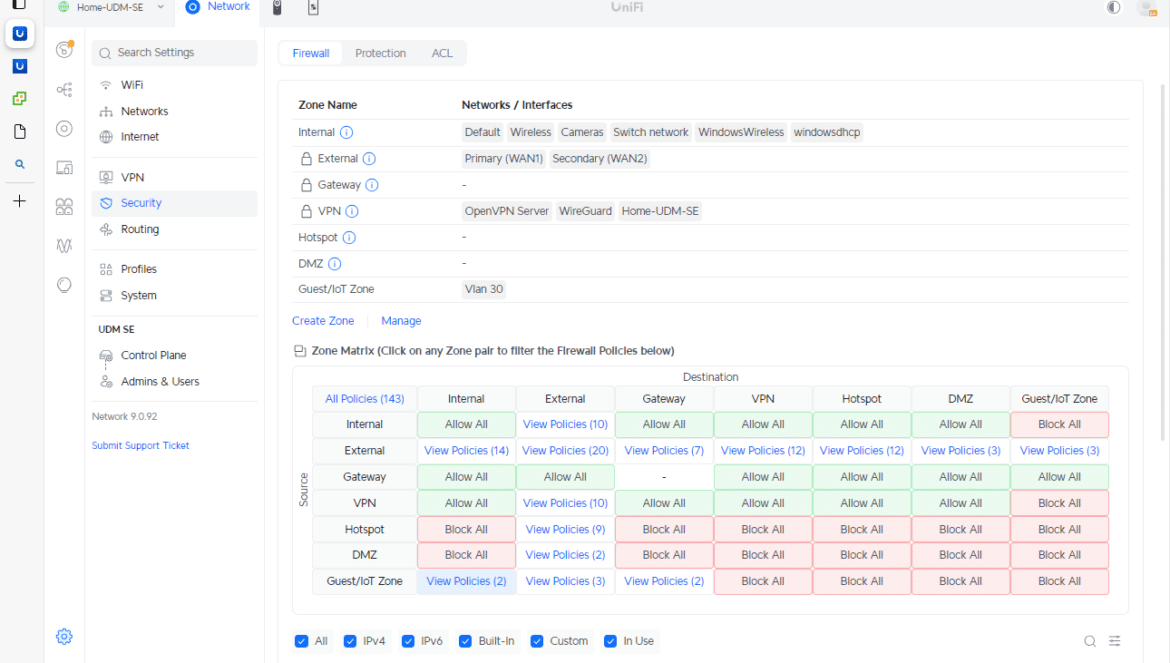Click the plus icon to add an app
This screenshot has width=1170, height=663.
pyautogui.click(x=20, y=201)
